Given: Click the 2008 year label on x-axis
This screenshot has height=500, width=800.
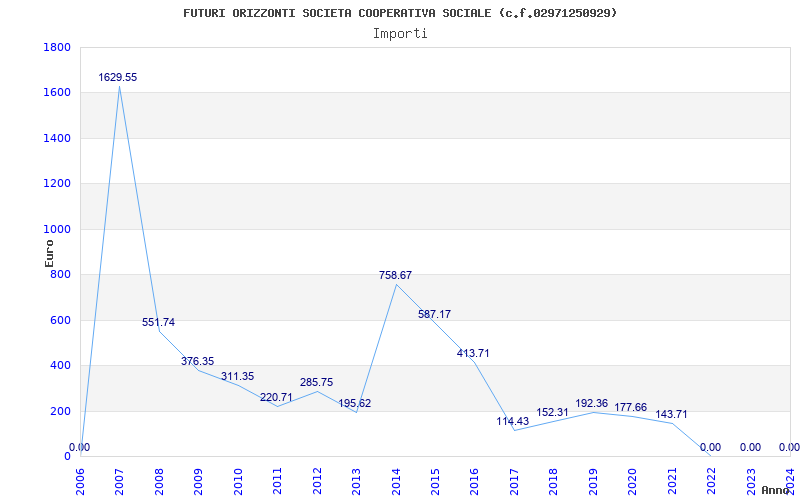Looking at the screenshot, I should (x=159, y=482).
